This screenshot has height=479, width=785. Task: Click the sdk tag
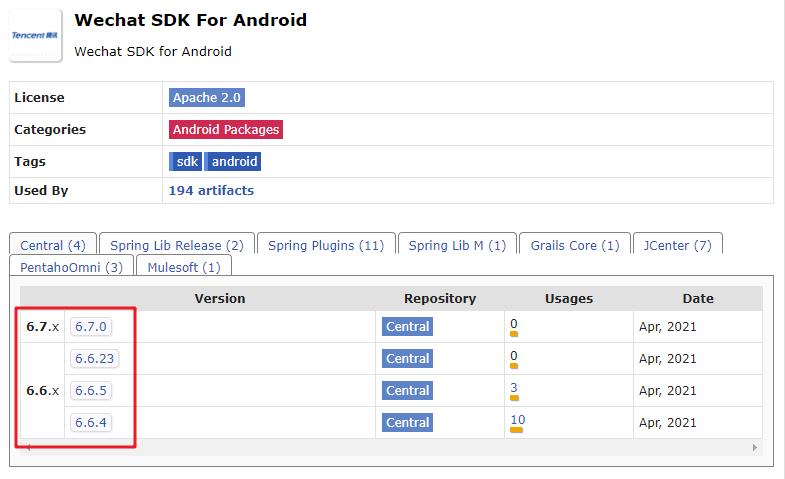pyautogui.click(x=186, y=162)
